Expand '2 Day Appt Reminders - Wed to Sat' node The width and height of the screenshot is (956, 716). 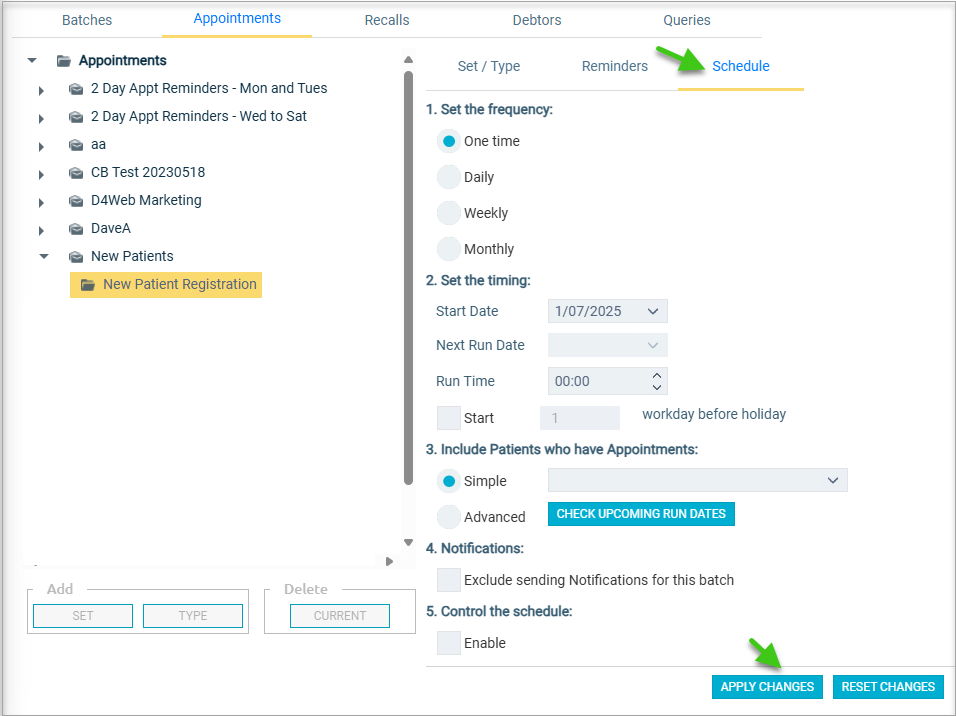(x=41, y=118)
